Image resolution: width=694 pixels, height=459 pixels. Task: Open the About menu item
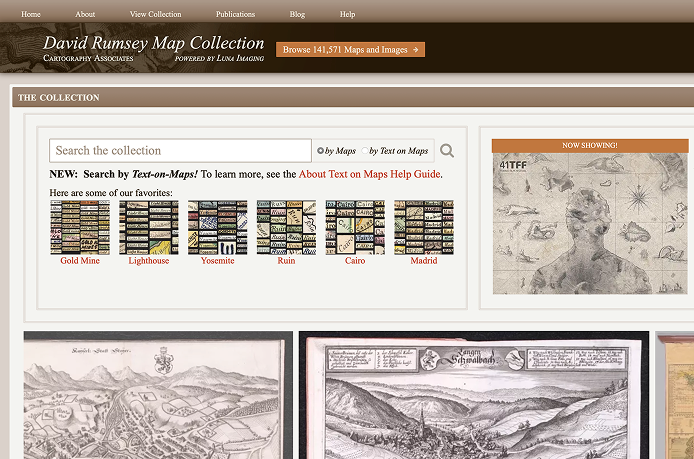click(x=85, y=14)
